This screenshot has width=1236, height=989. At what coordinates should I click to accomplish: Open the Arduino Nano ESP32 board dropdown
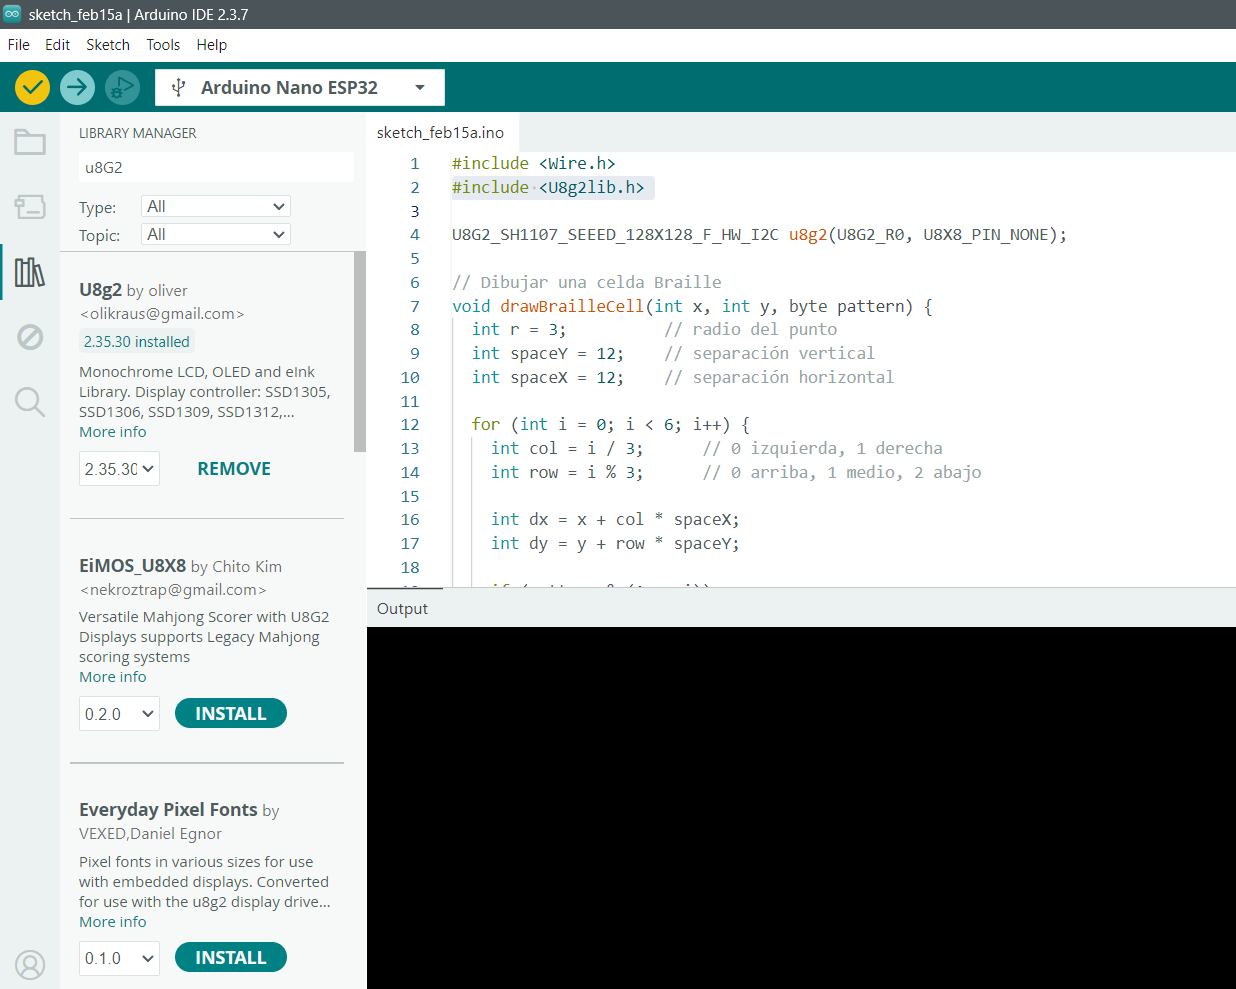pos(300,88)
